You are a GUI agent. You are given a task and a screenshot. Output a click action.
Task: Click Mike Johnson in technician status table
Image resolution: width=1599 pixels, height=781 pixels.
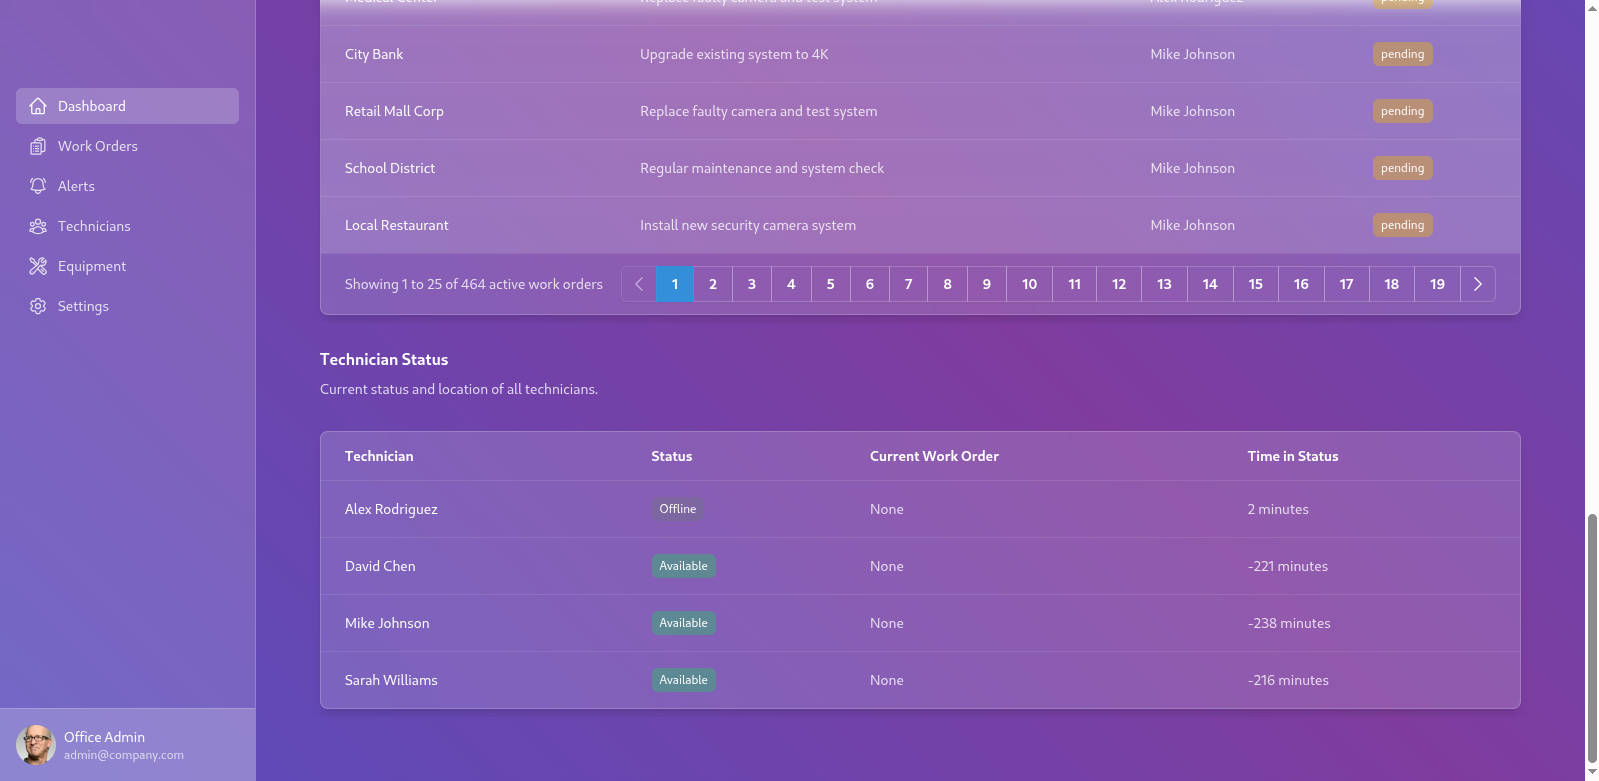point(387,623)
